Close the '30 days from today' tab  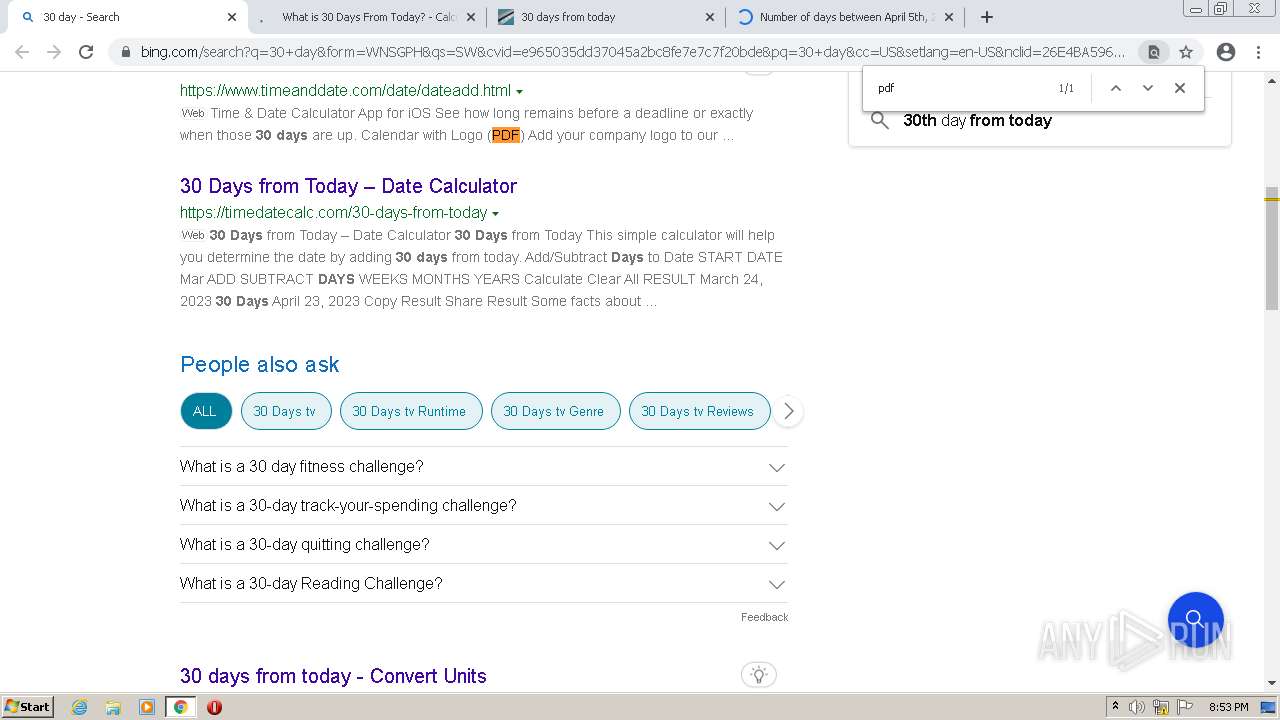[710, 17]
